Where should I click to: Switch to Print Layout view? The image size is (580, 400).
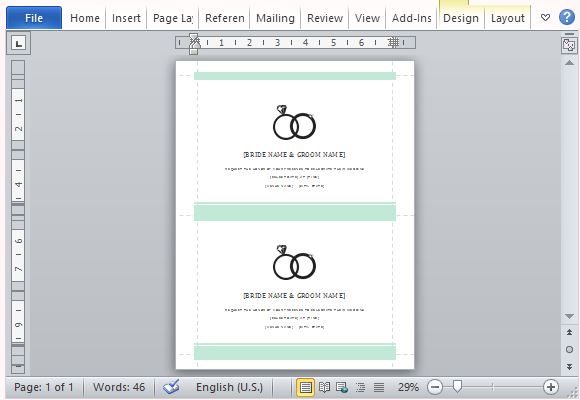(x=306, y=387)
